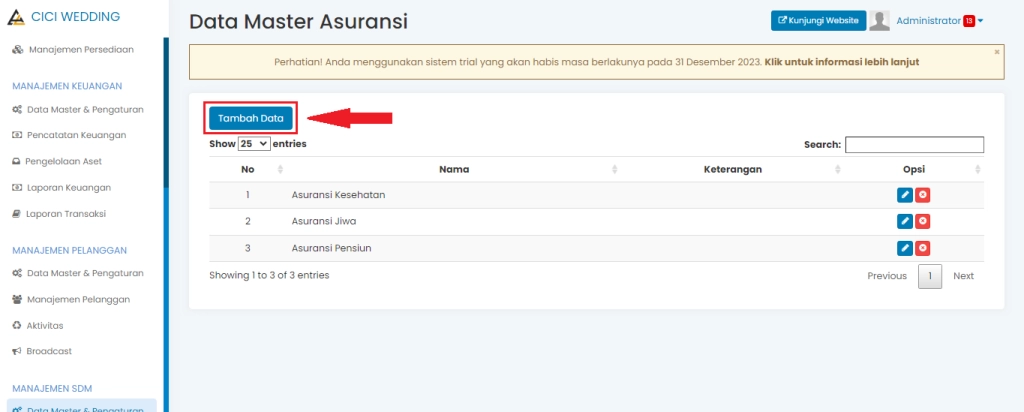Viewport: 1024px width, 412px height.
Task: Edit the Asuransi Pensiun row
Action: click(905, 248)
